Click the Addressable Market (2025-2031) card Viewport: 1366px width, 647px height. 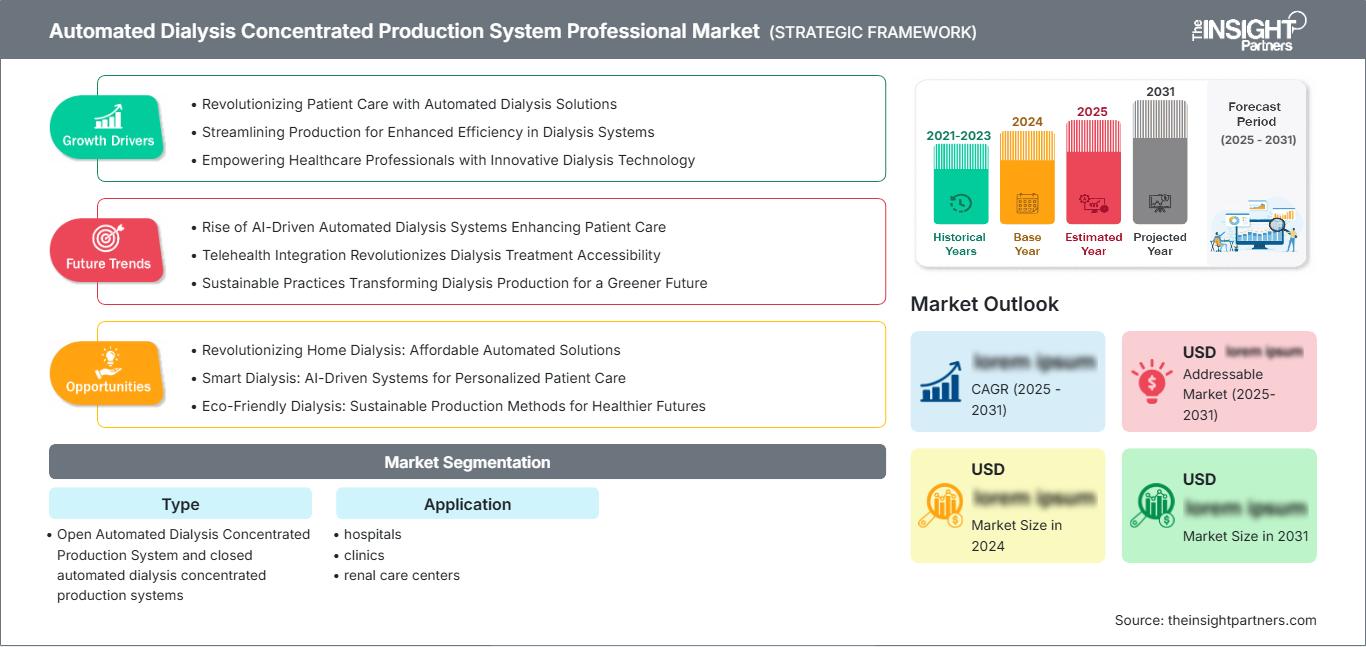(1219, 381)
